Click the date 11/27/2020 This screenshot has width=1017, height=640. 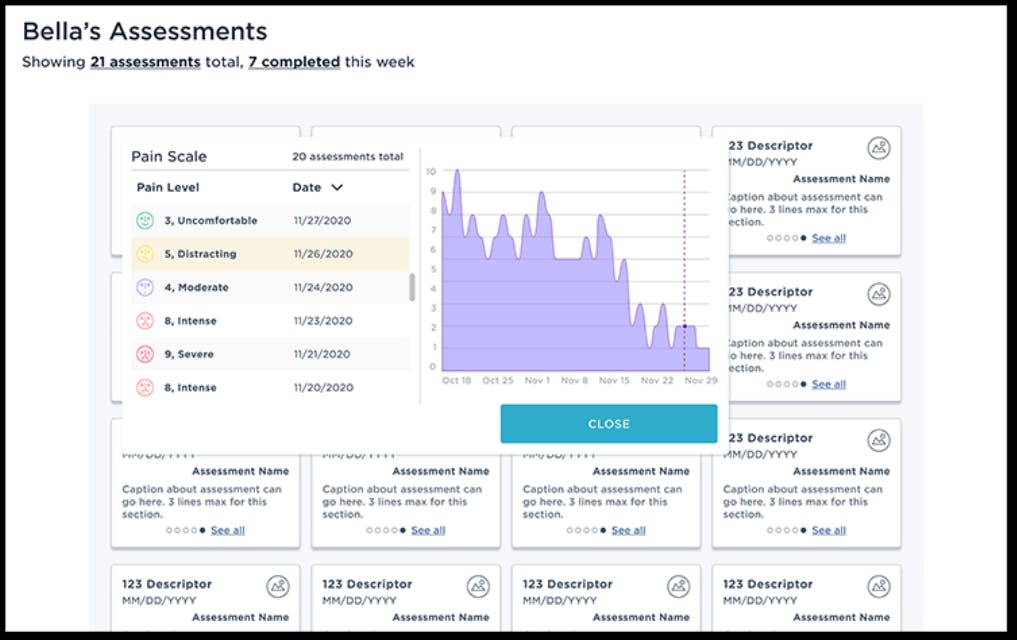point(322,220)
